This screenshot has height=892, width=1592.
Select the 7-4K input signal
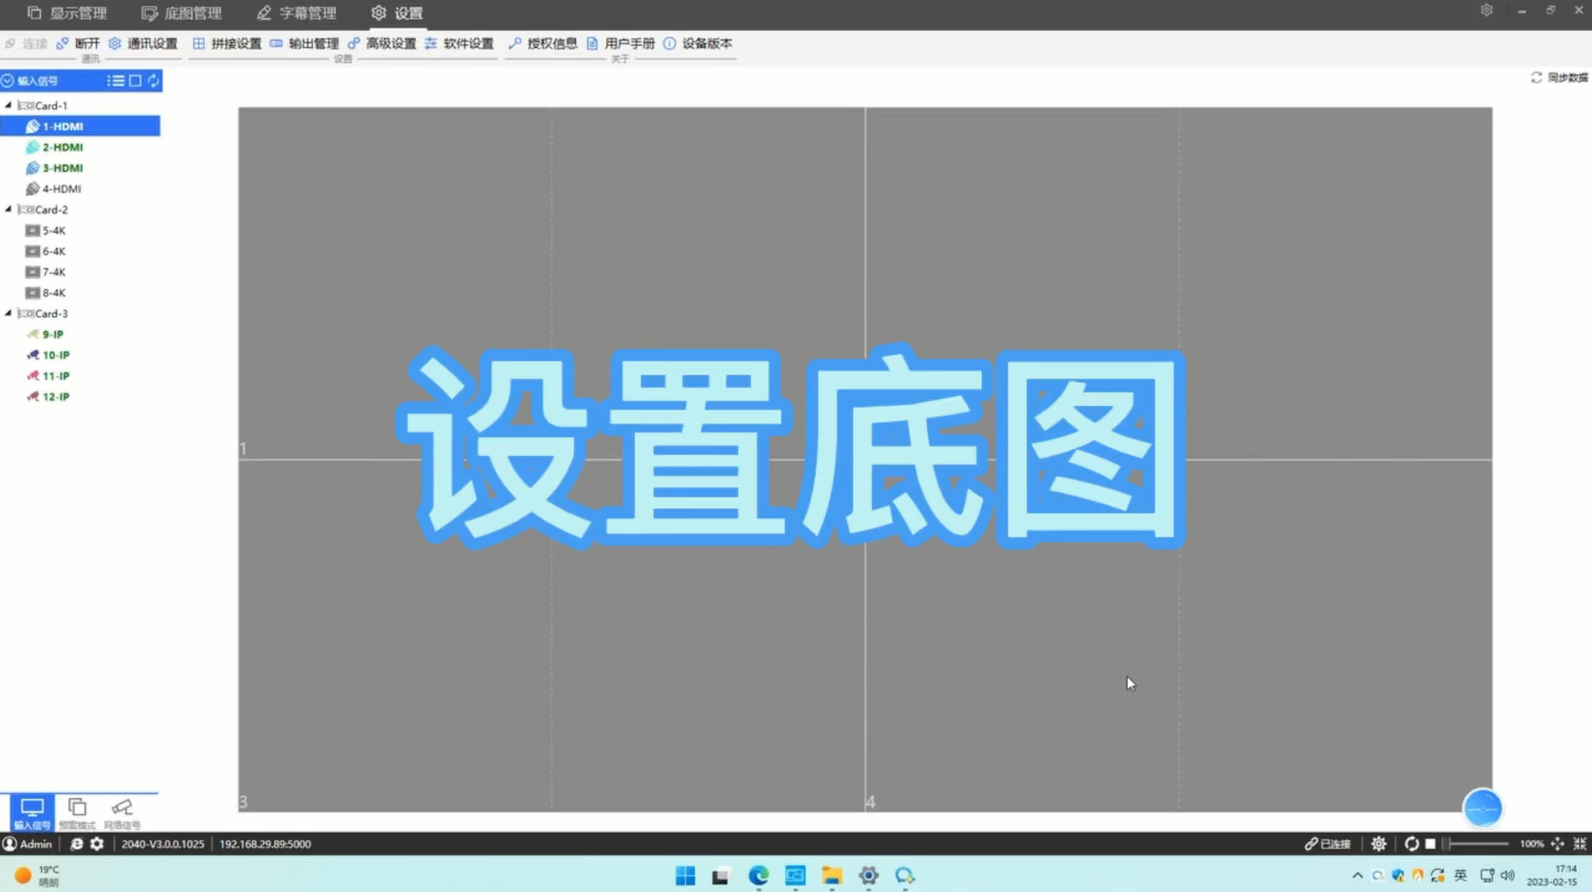coord(46,272)
